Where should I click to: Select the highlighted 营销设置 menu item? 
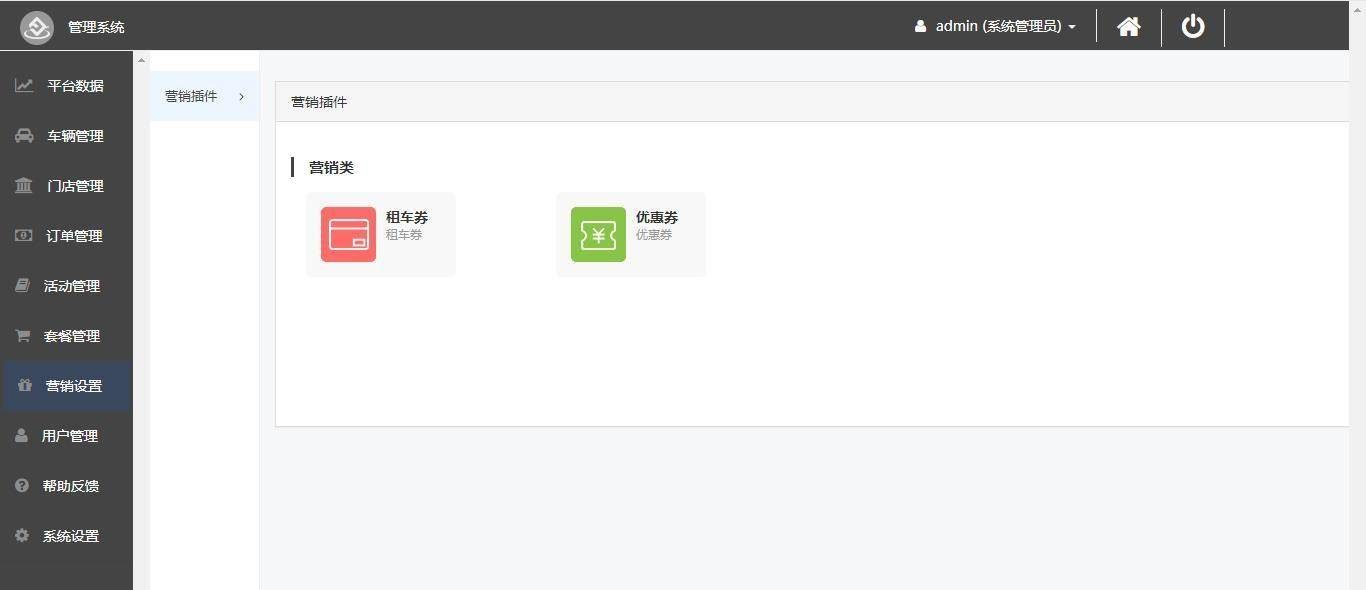point(66,386)
